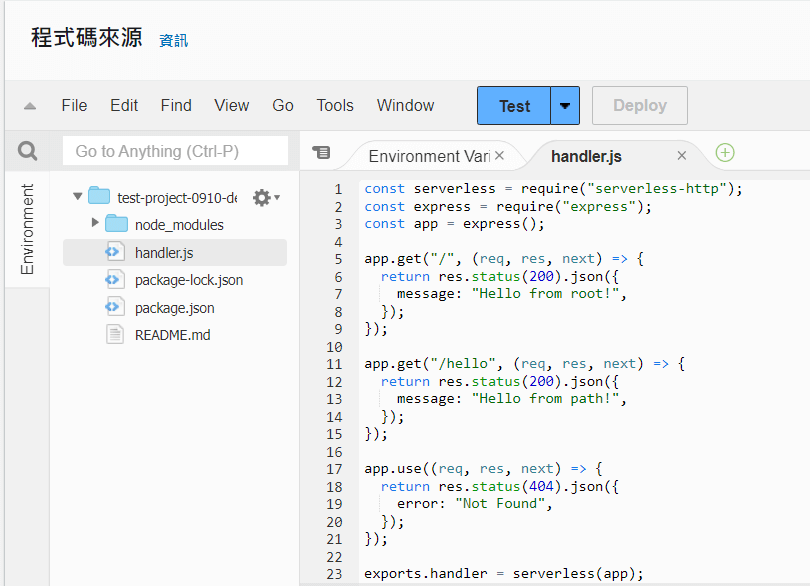
Task: Open the Tools menu
Action: point(335,106)
